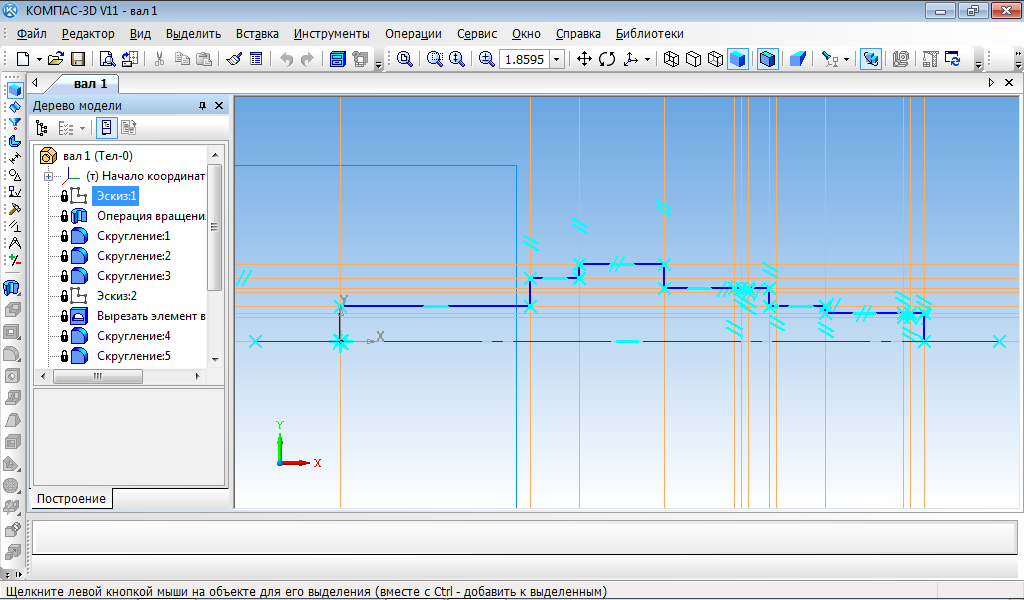Image resolution: width=1024 pixels, height=600 pixels.
Task: Open the Вставка menu
Action: point(257,34)
